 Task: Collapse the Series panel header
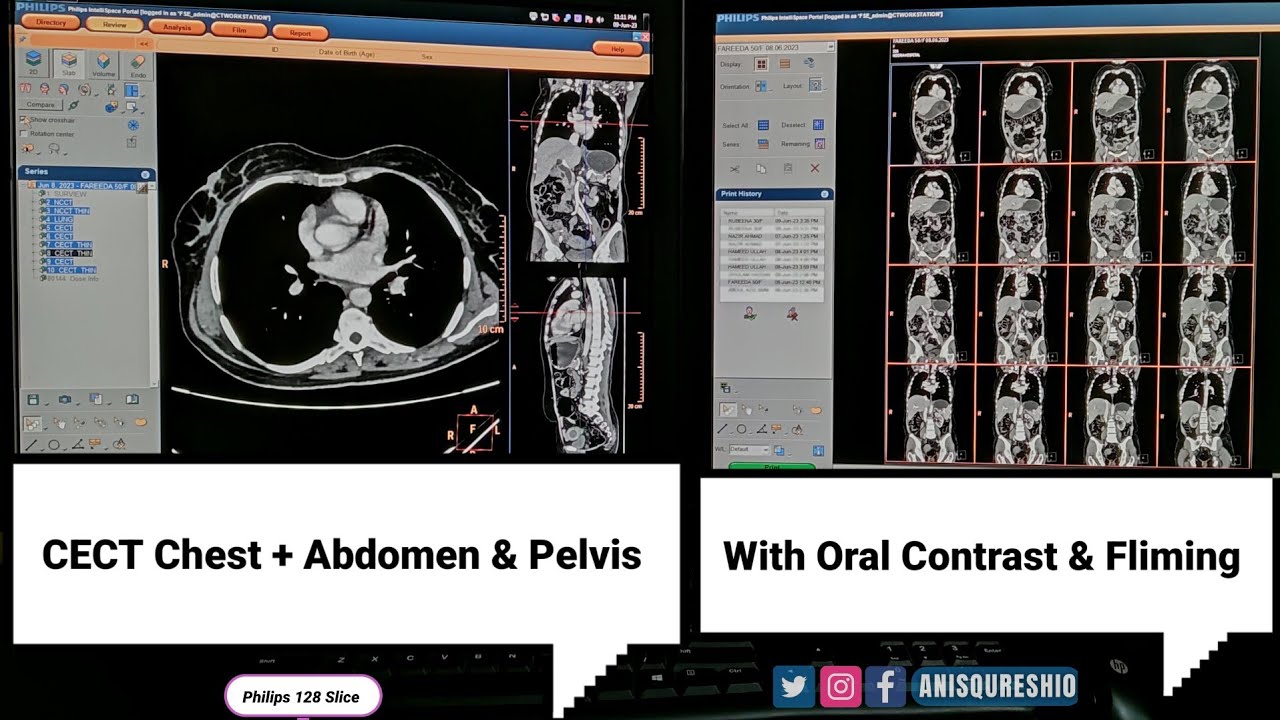click(145, 173)
